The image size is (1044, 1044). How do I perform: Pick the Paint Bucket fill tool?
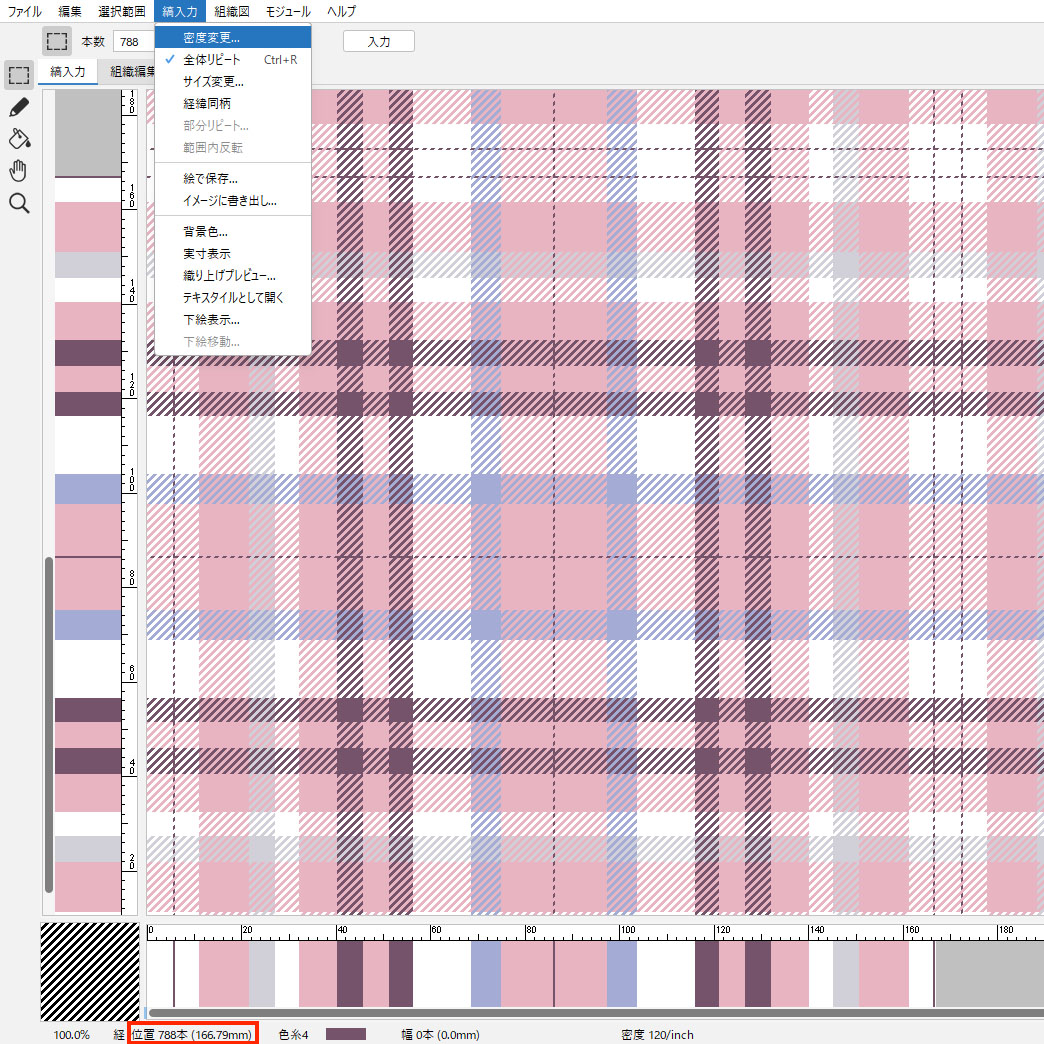18,138
